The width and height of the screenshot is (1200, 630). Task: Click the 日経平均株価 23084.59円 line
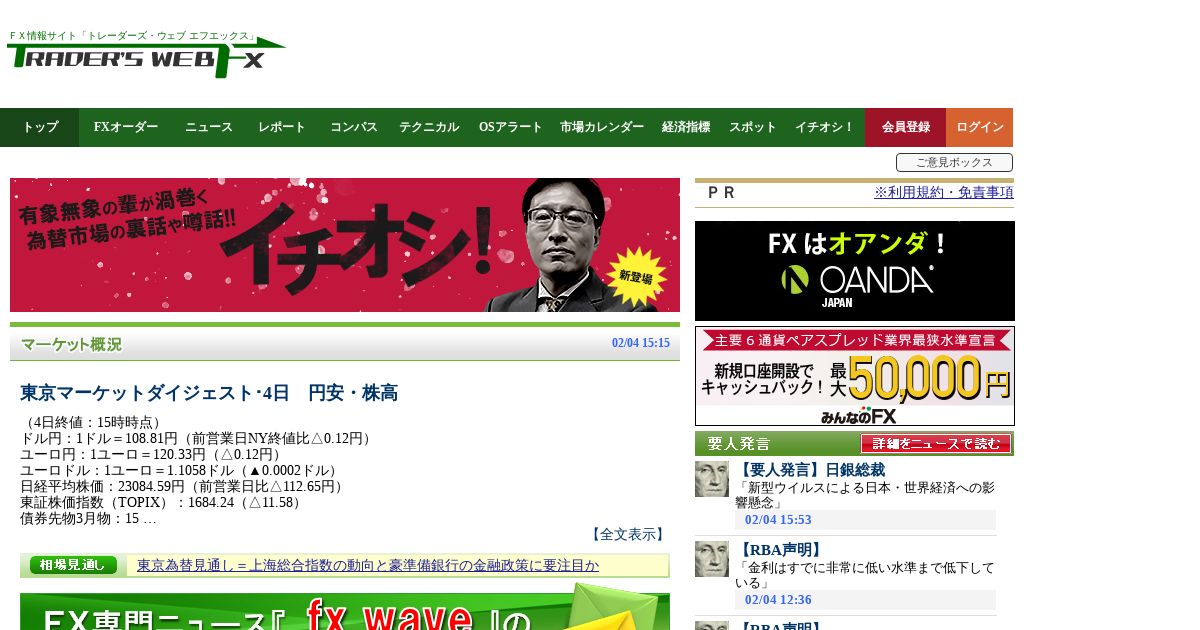click(x=184, y=486)
